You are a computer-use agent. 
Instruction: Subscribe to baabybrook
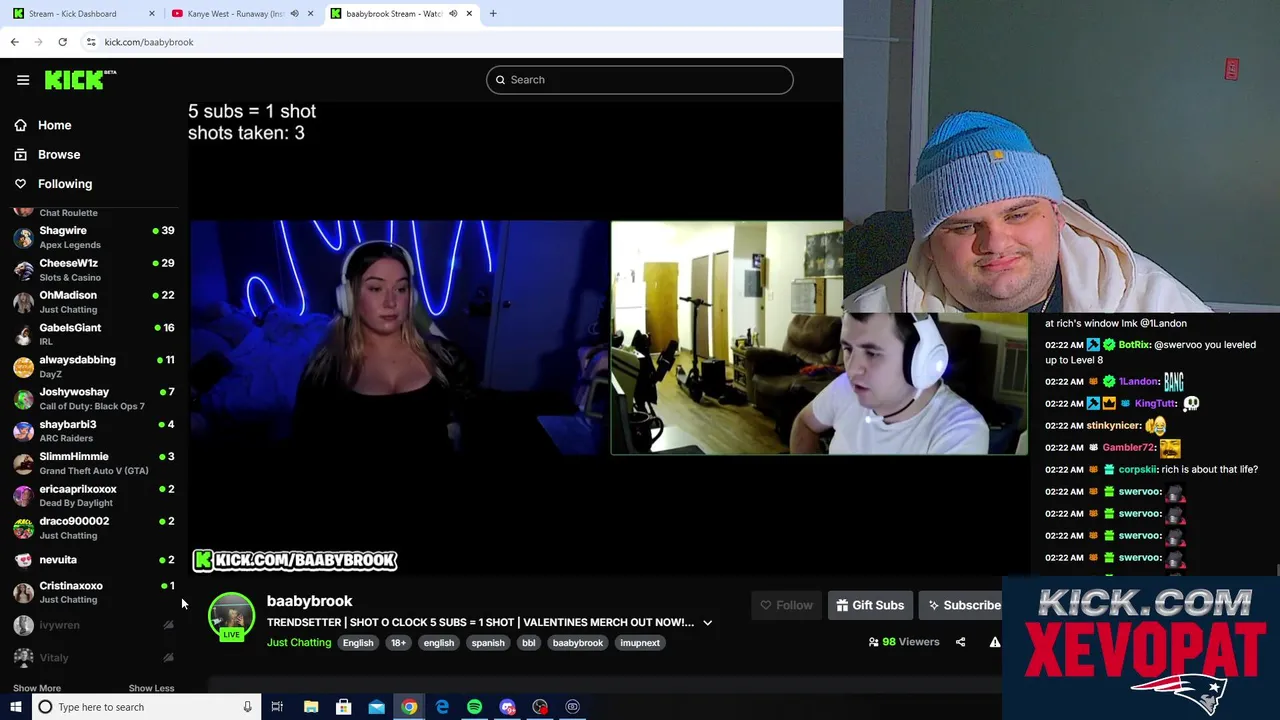[963, 605]
